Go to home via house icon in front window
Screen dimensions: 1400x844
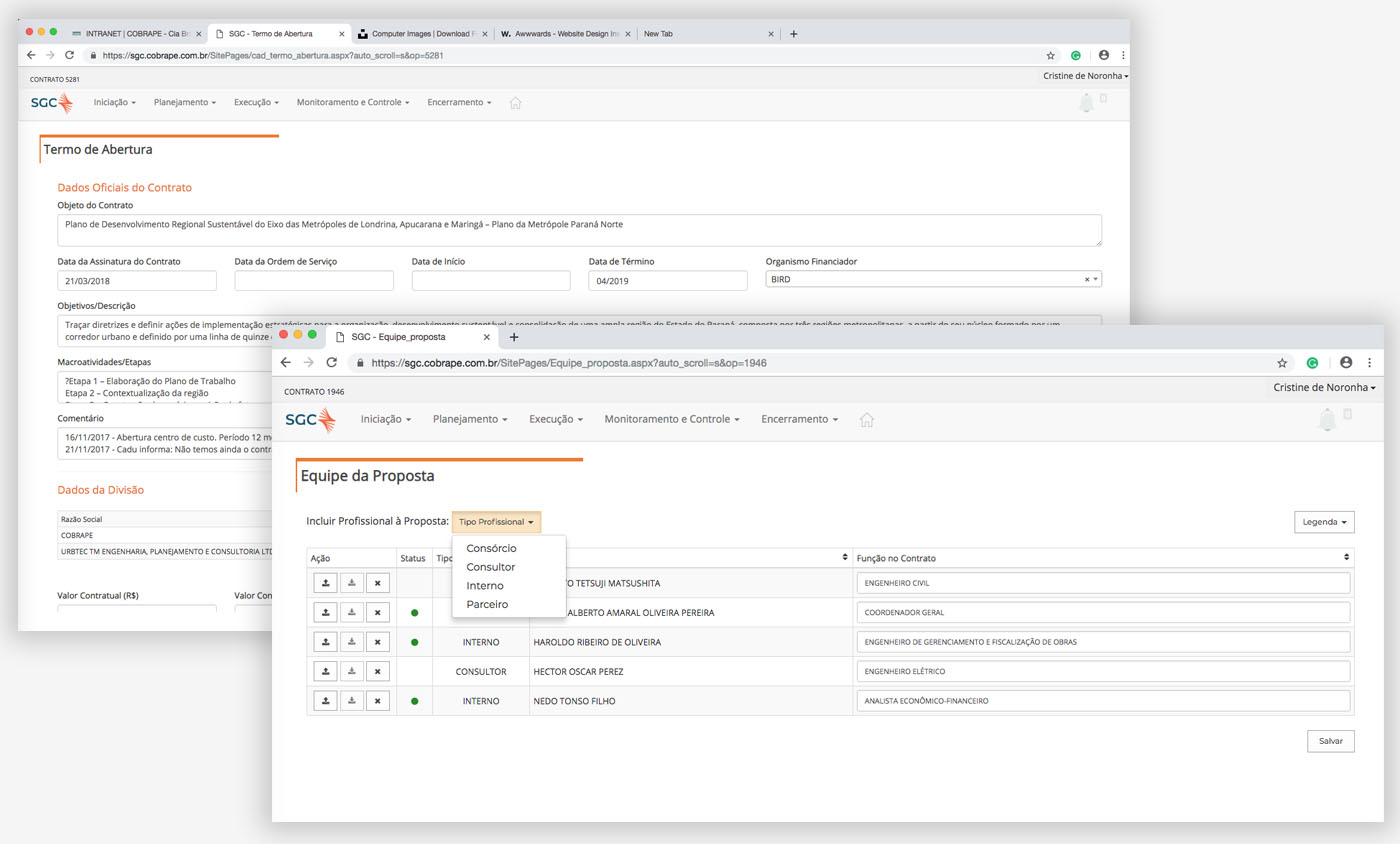(867, 420)
